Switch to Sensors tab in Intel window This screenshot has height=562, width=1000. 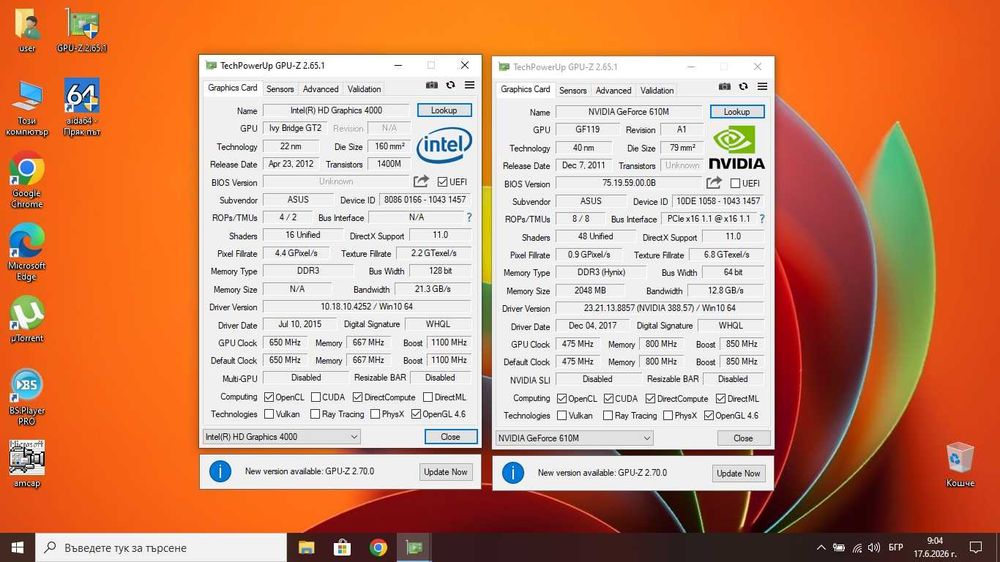coord(280,89)
